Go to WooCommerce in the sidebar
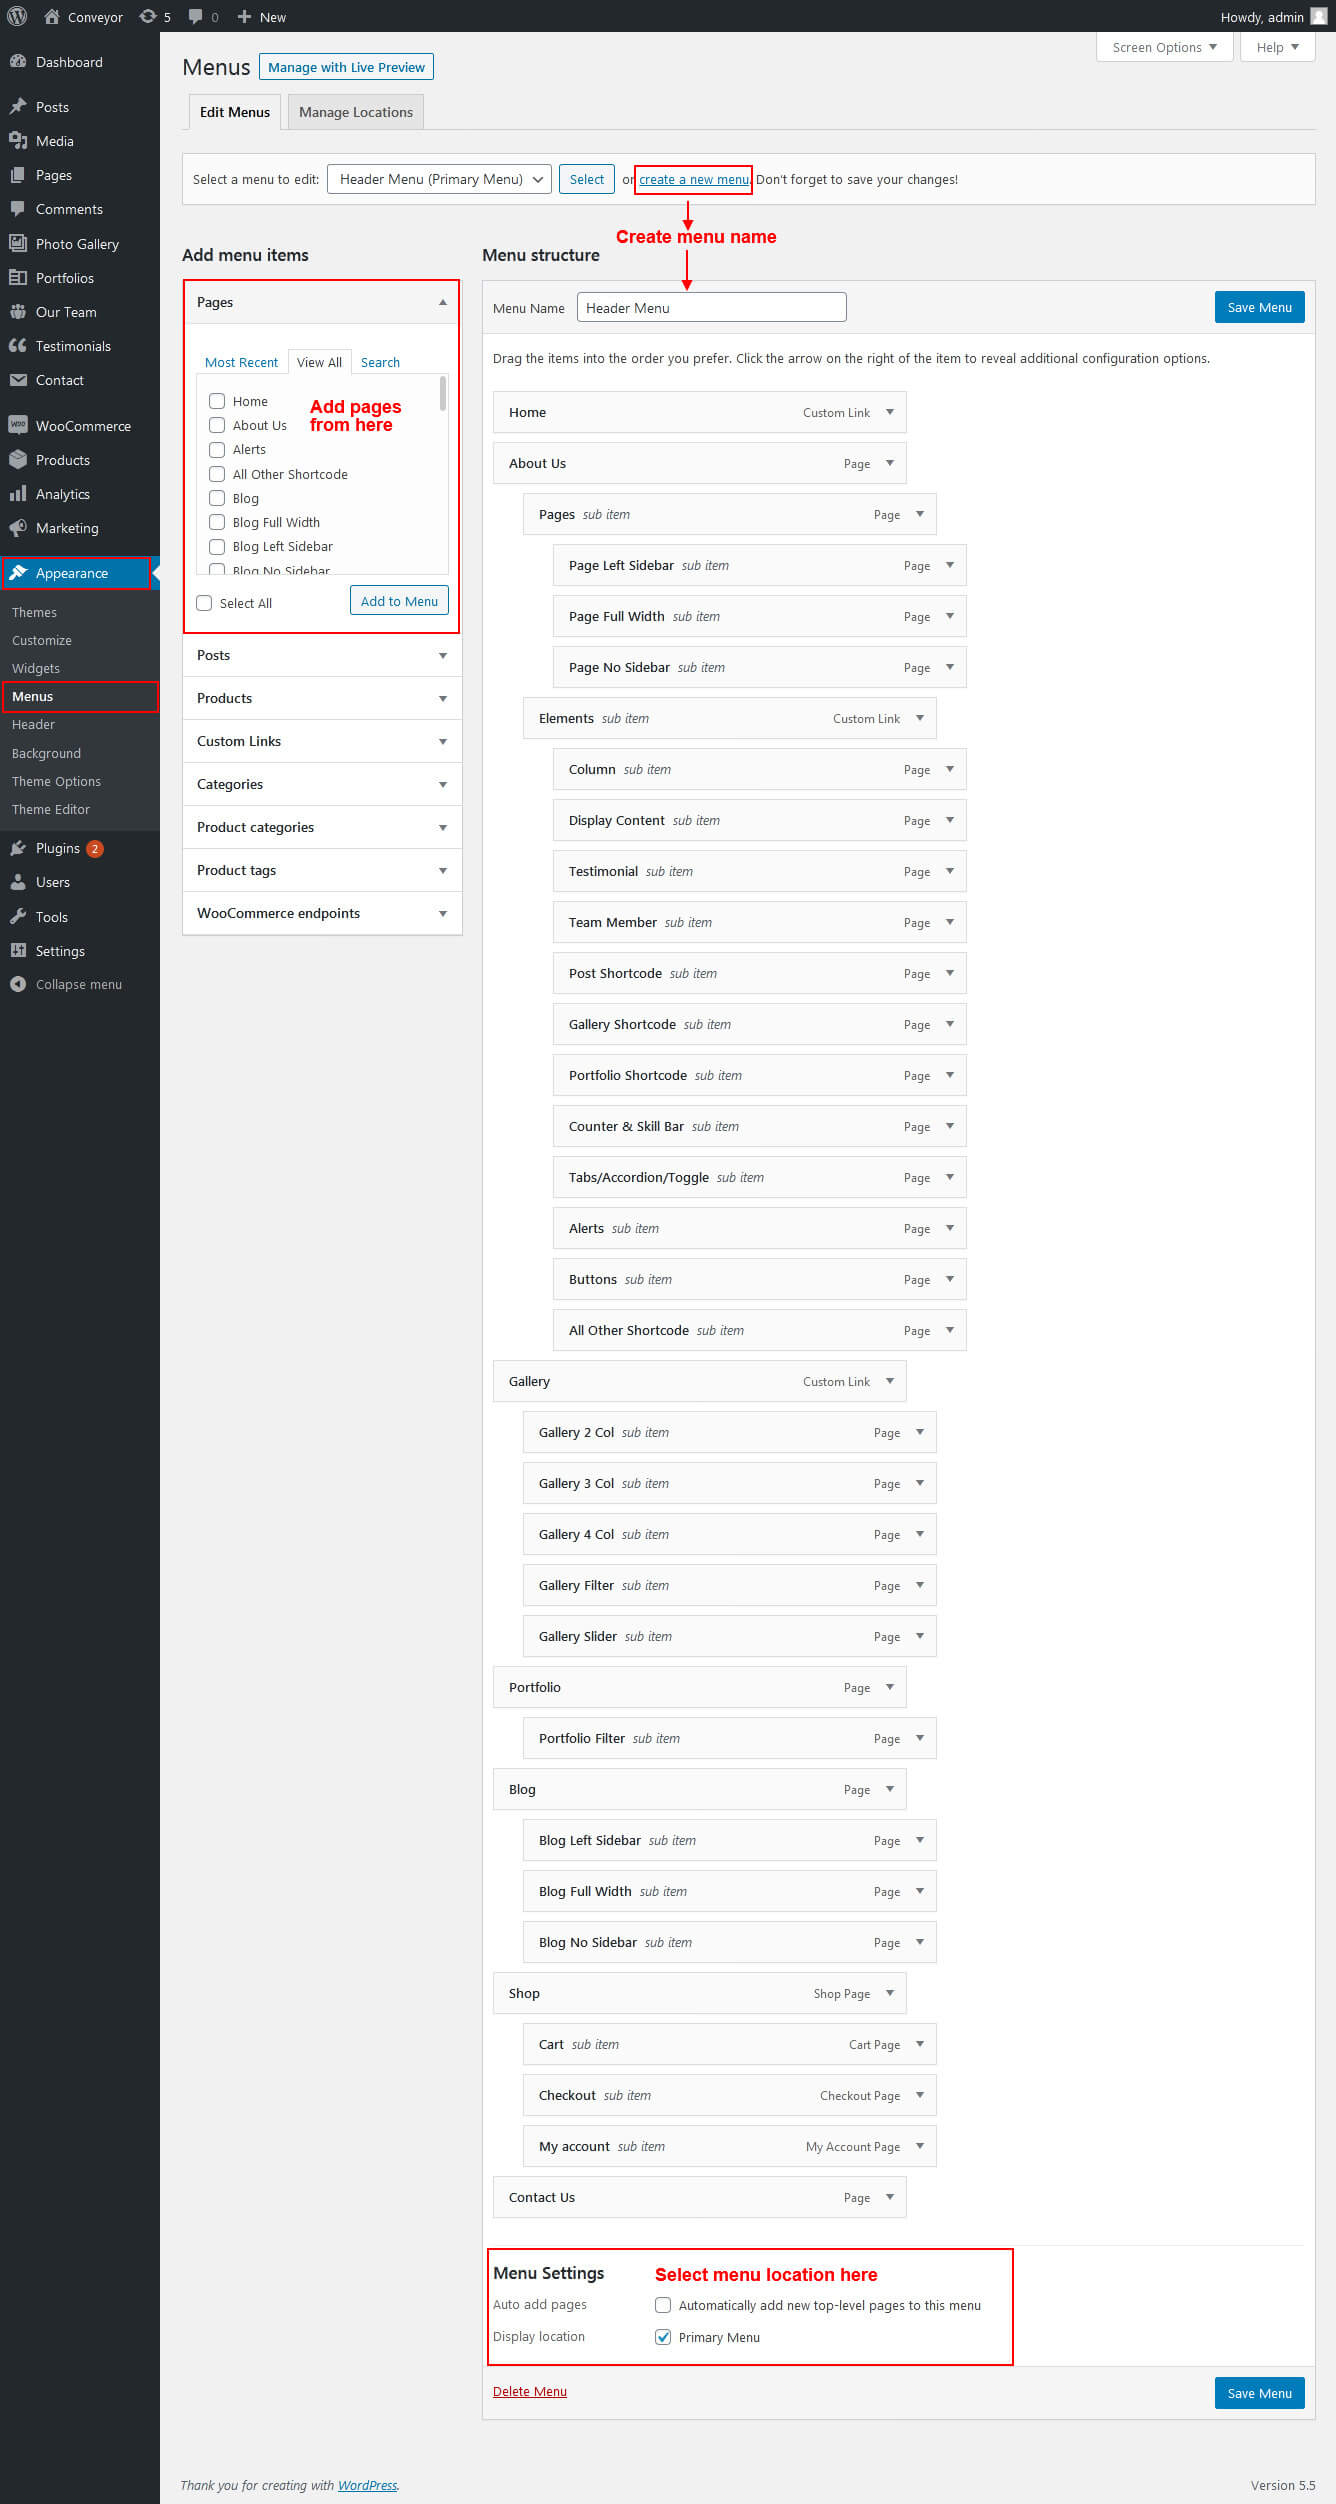 click(x=83, y=426)
